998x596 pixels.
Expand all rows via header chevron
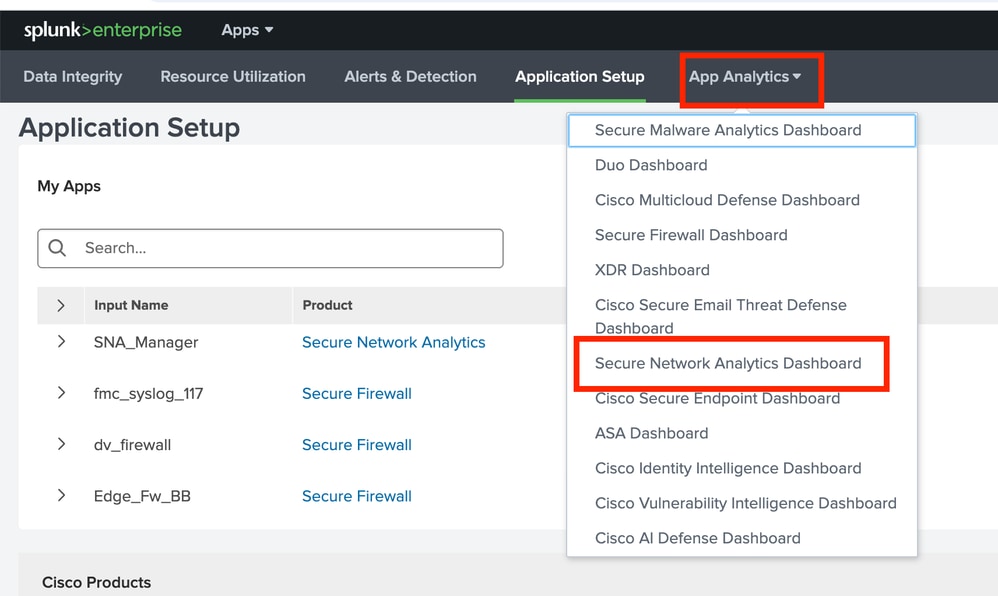pos(61,306)
